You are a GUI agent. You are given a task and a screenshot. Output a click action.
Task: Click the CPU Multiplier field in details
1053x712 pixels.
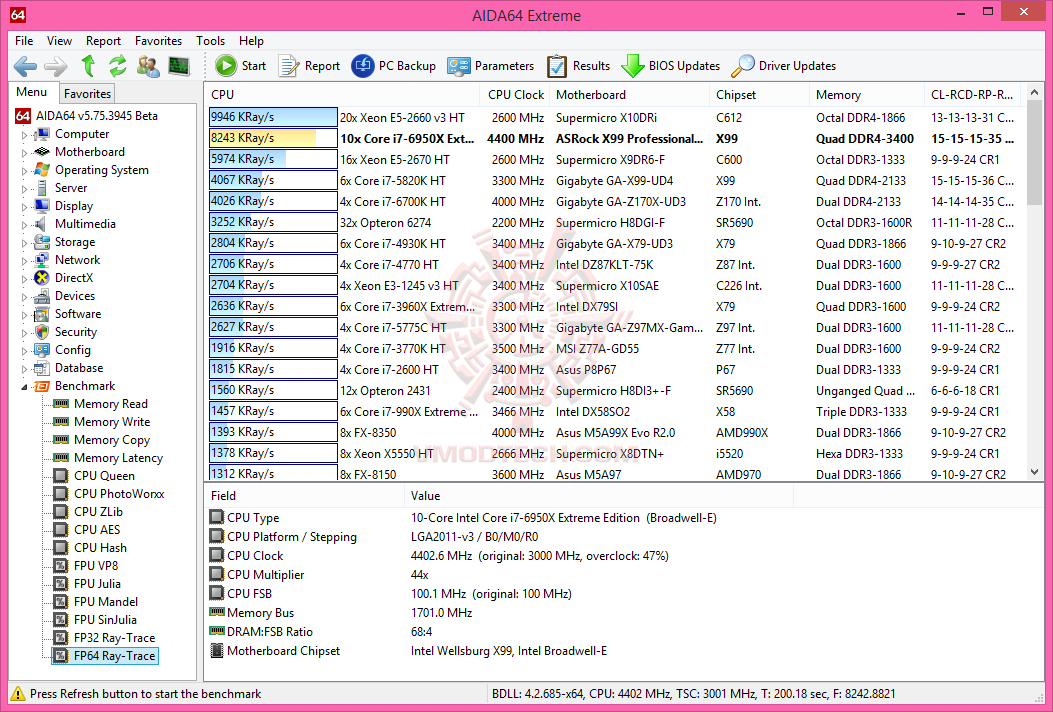click(265, 575)
